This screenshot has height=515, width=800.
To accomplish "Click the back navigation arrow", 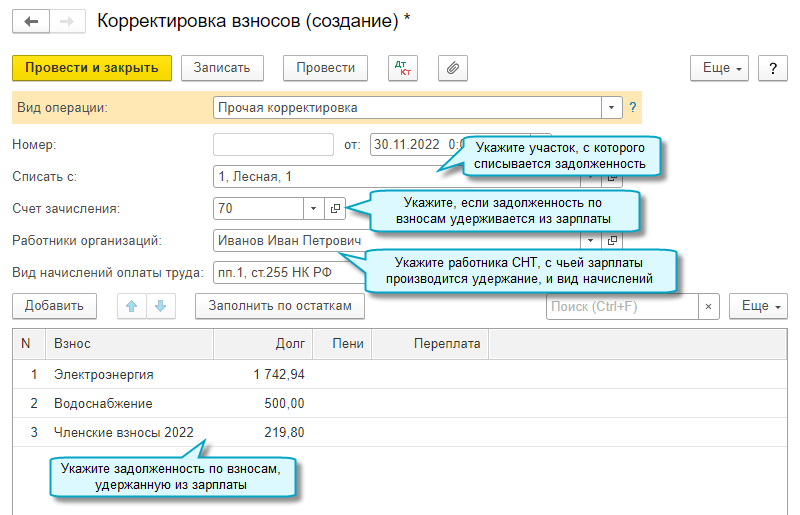I will [30, 20].
